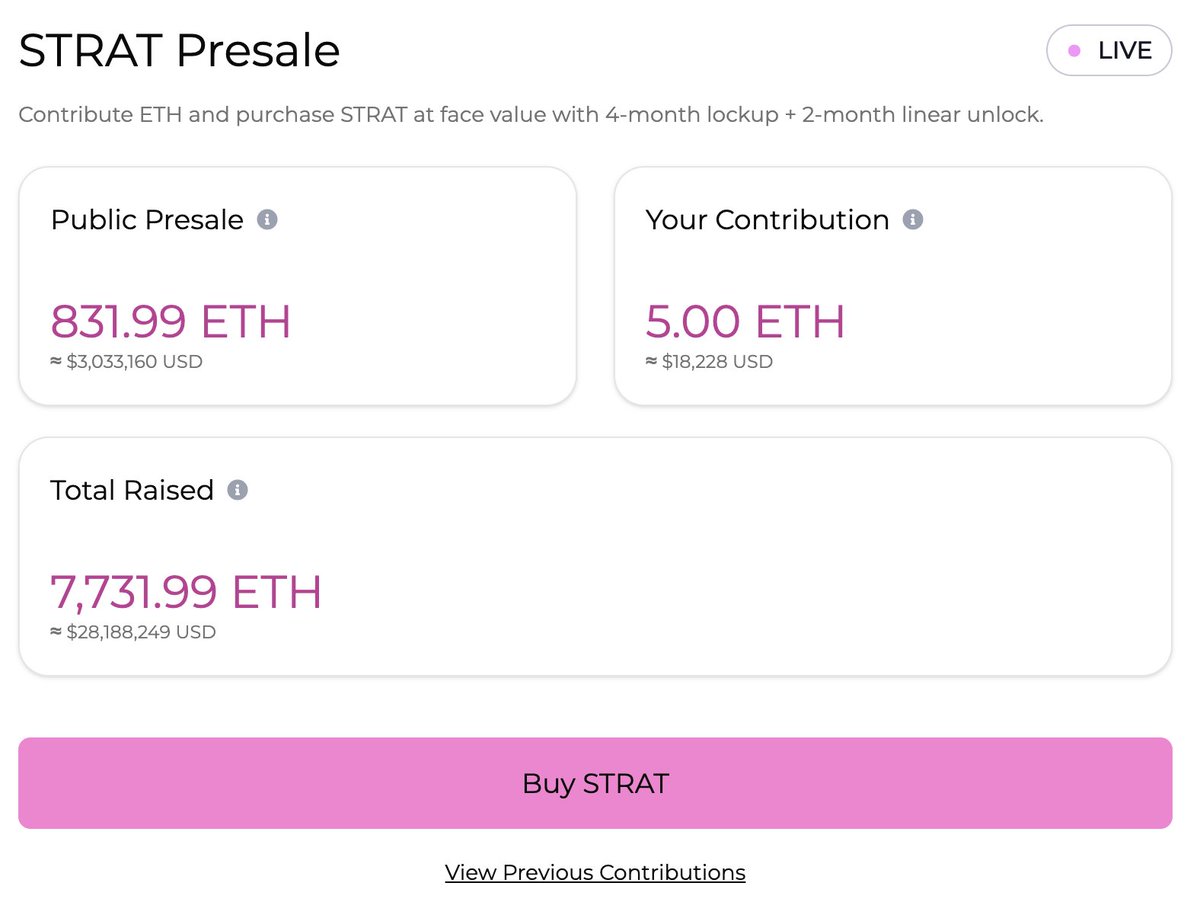Click the $18,228 USD estimate
The height and width of the screenshot is (902, 1200).
coord(709,362)
